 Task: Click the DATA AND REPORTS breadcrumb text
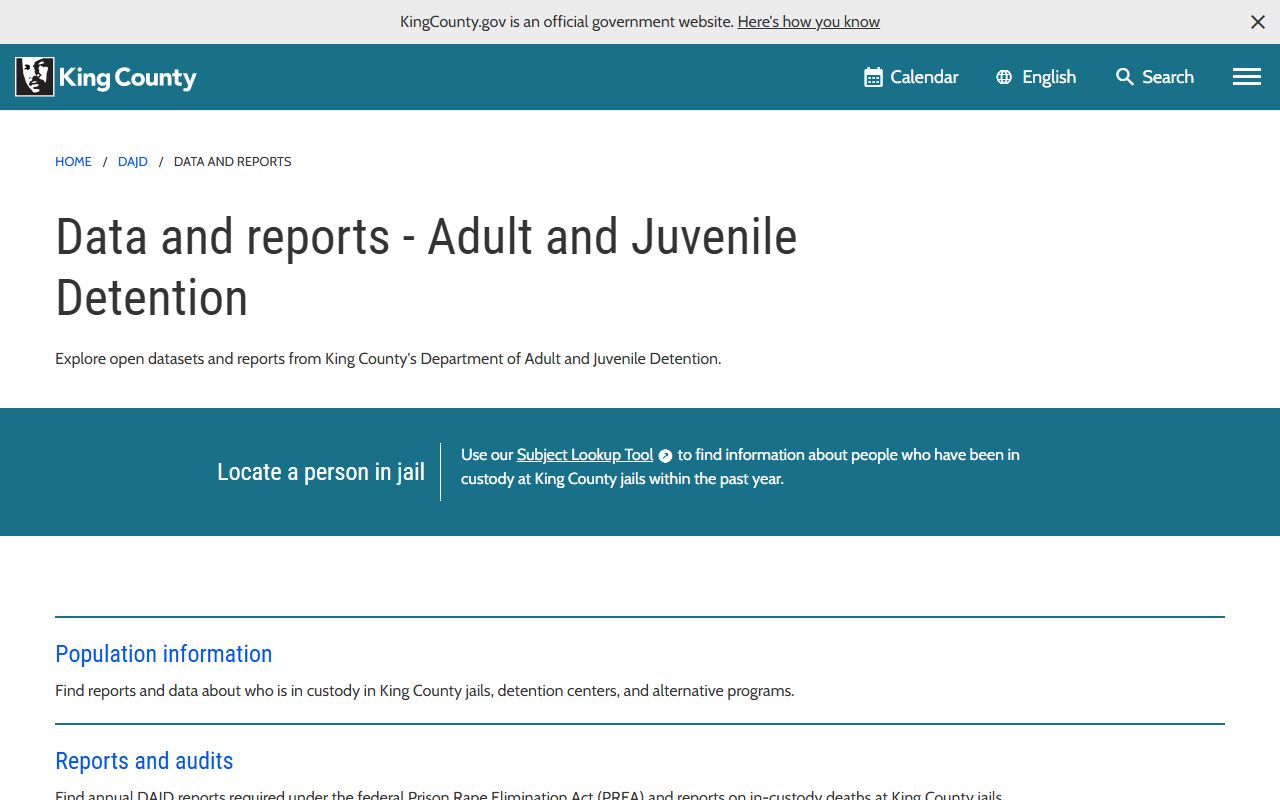[x=233, y=161]
